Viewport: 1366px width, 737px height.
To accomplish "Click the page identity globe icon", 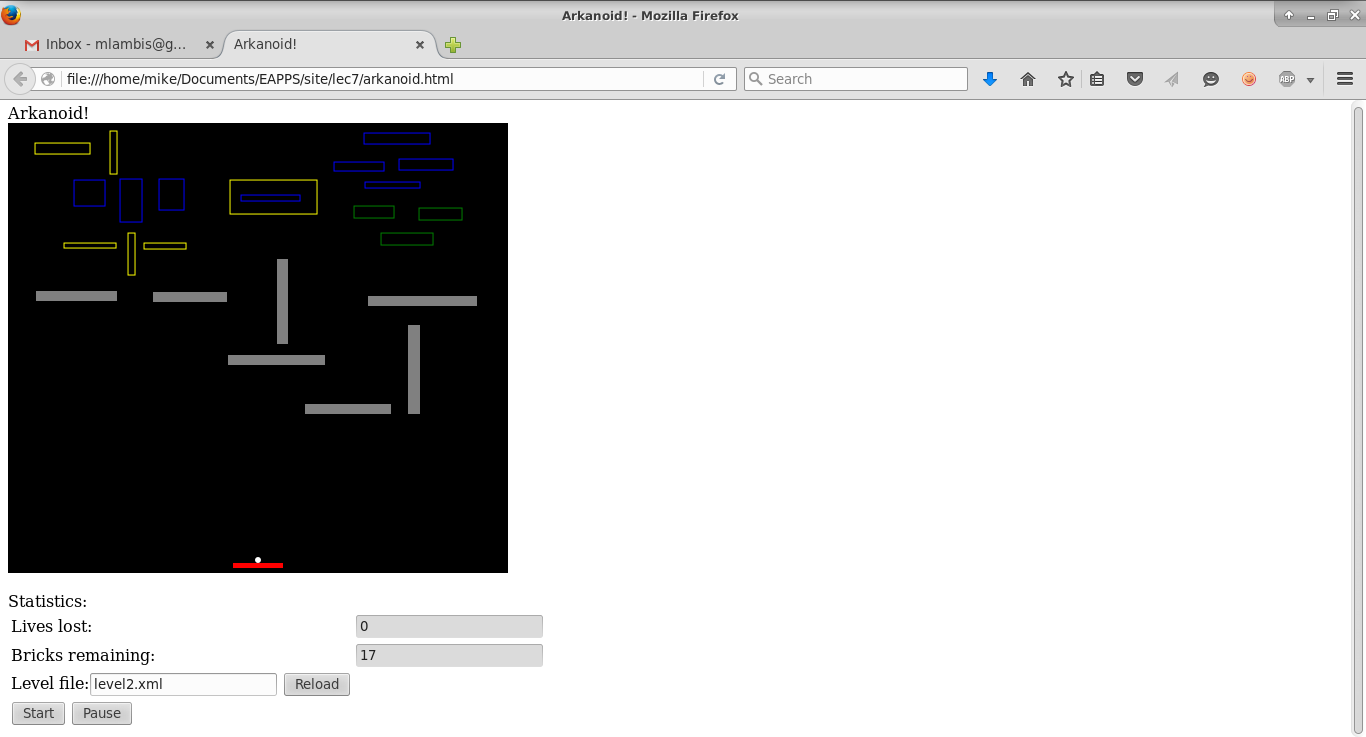I will pyautogui.click(x=48, y=79).
